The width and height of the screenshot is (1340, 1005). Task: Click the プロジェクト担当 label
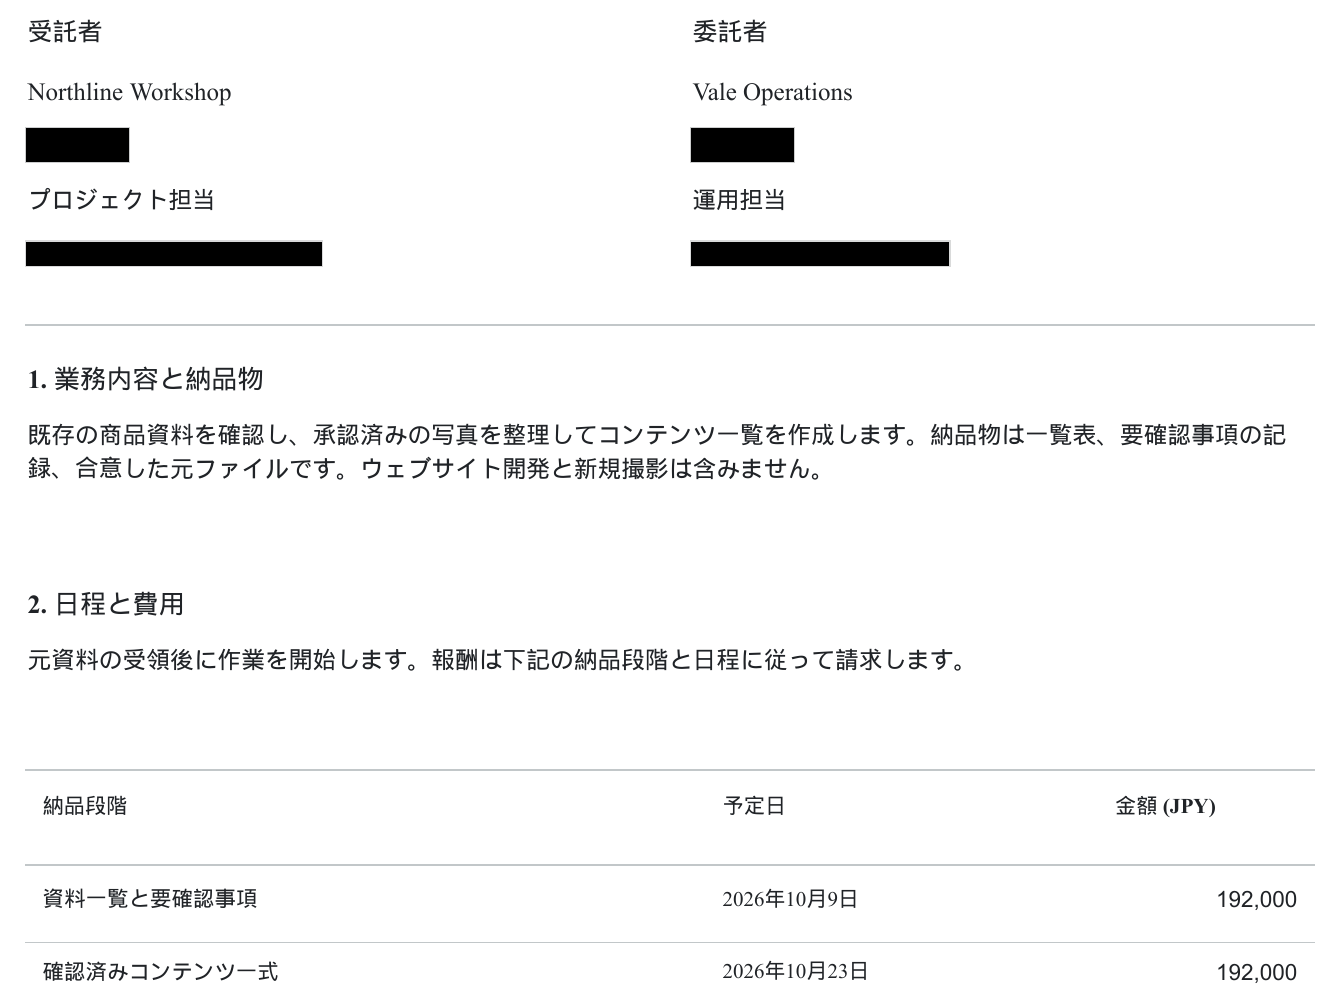tap(121, 200)
